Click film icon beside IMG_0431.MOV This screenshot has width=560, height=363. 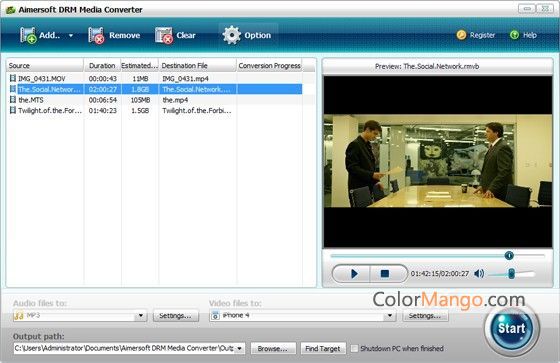point(13,78)
